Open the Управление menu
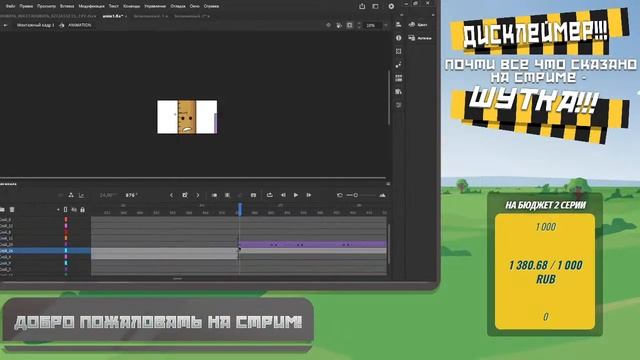The height and width of the screenshot is (360, 640). coord(155,6)
